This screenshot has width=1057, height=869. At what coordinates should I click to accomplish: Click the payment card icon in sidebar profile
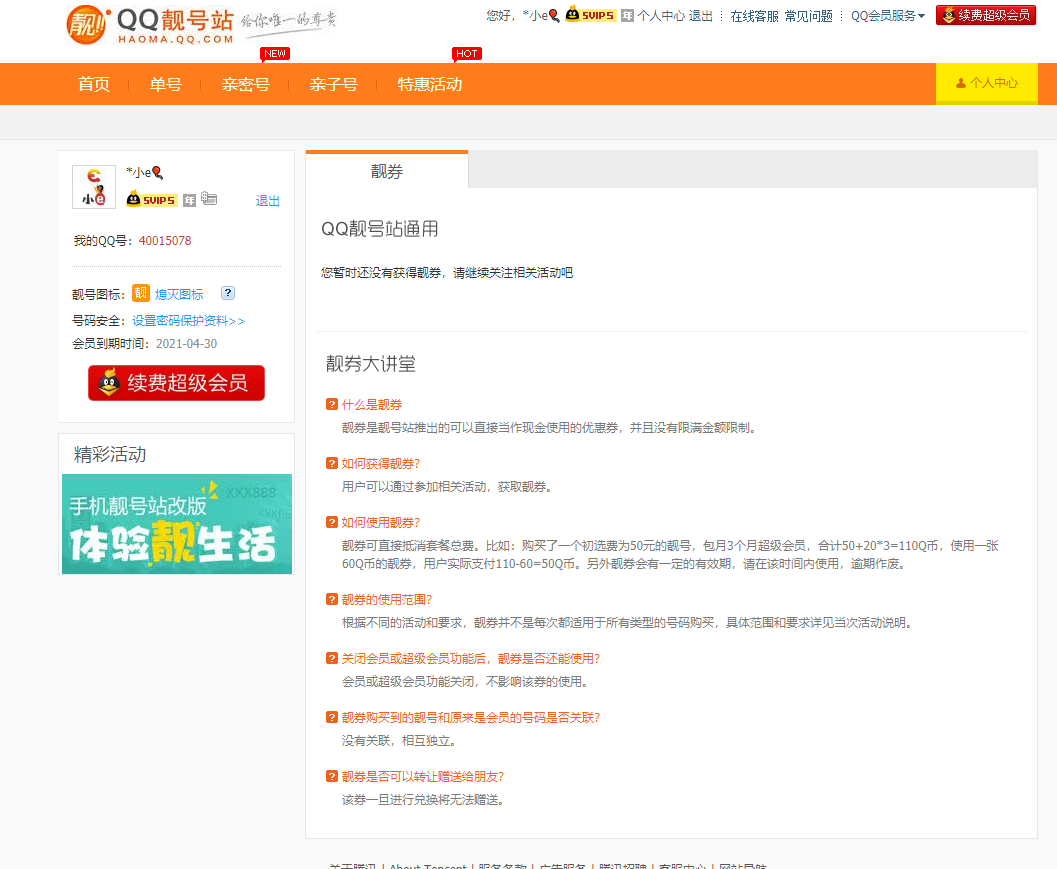209,199
